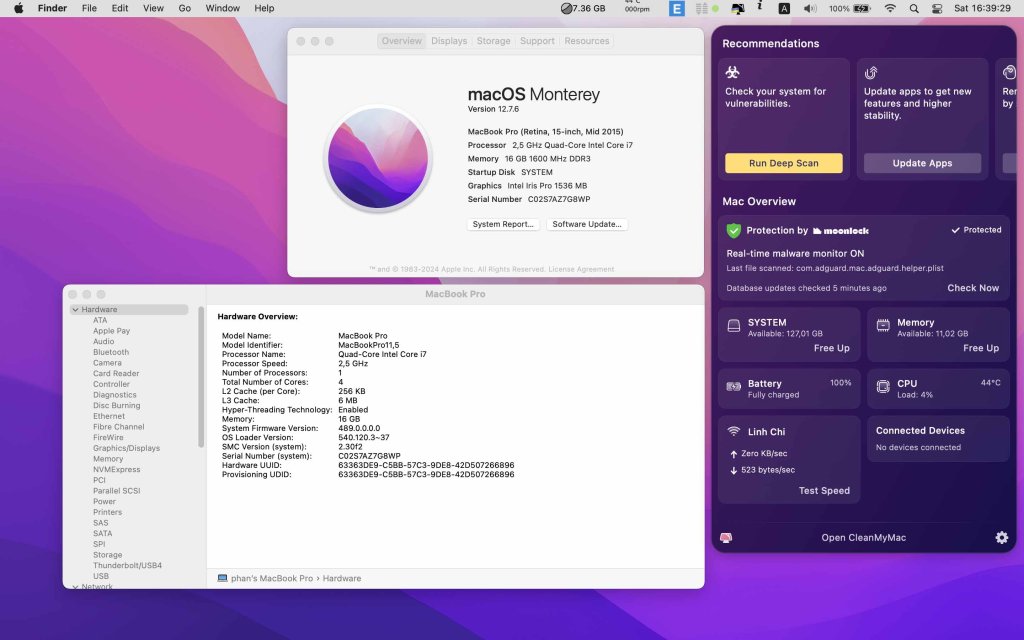Image resolution: width=1024 pixels, height=640 pixels.
Task: Open the Edit menu
Action: click(120, 8)
